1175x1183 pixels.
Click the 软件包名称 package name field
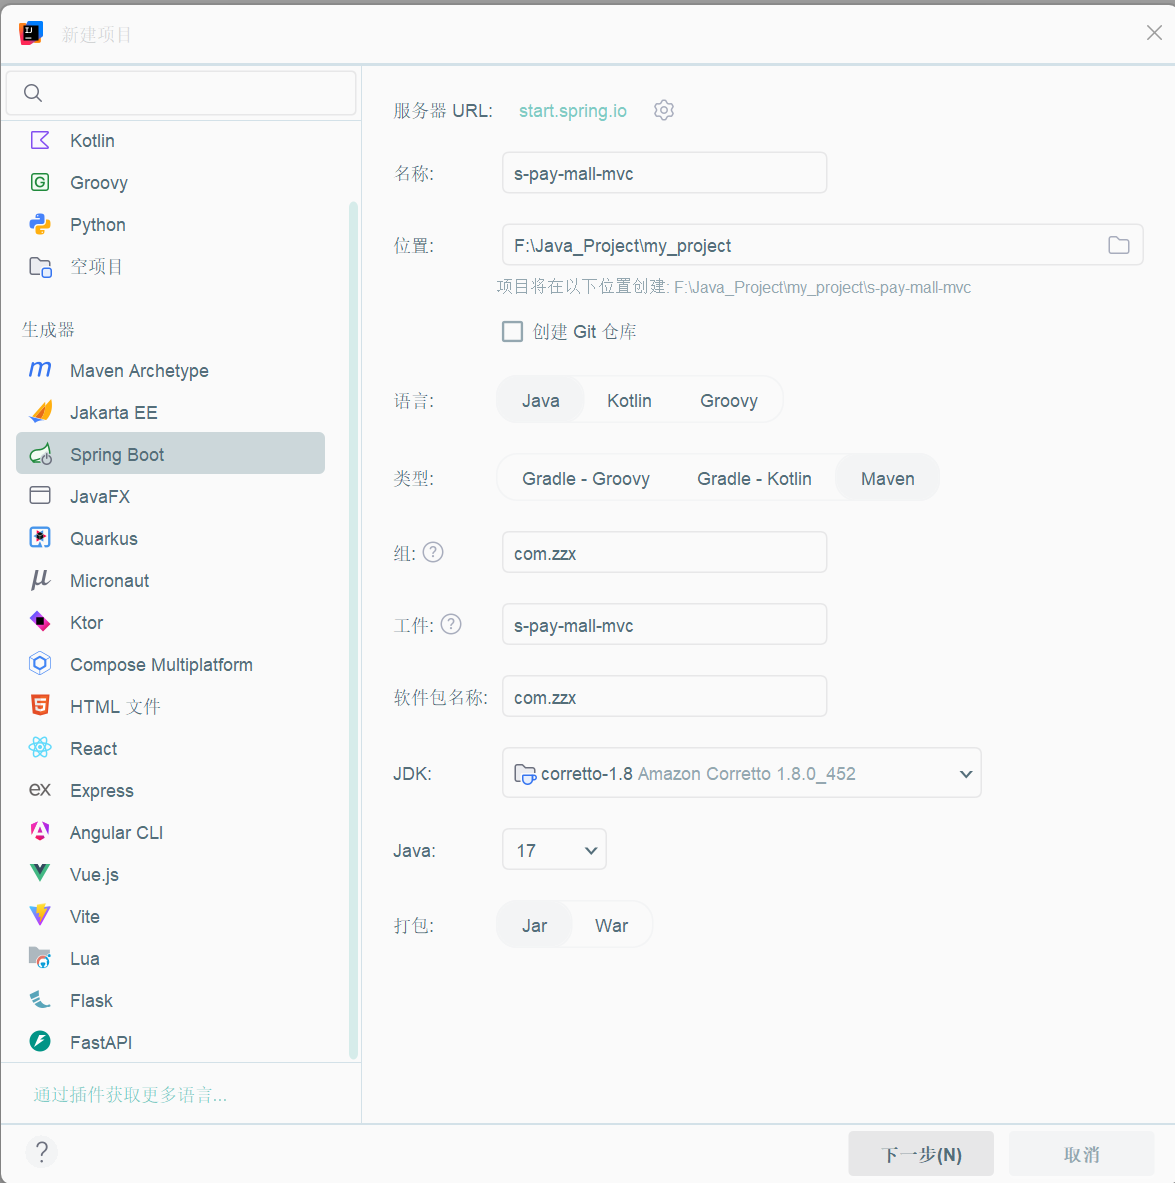click(x=664, y=696)
